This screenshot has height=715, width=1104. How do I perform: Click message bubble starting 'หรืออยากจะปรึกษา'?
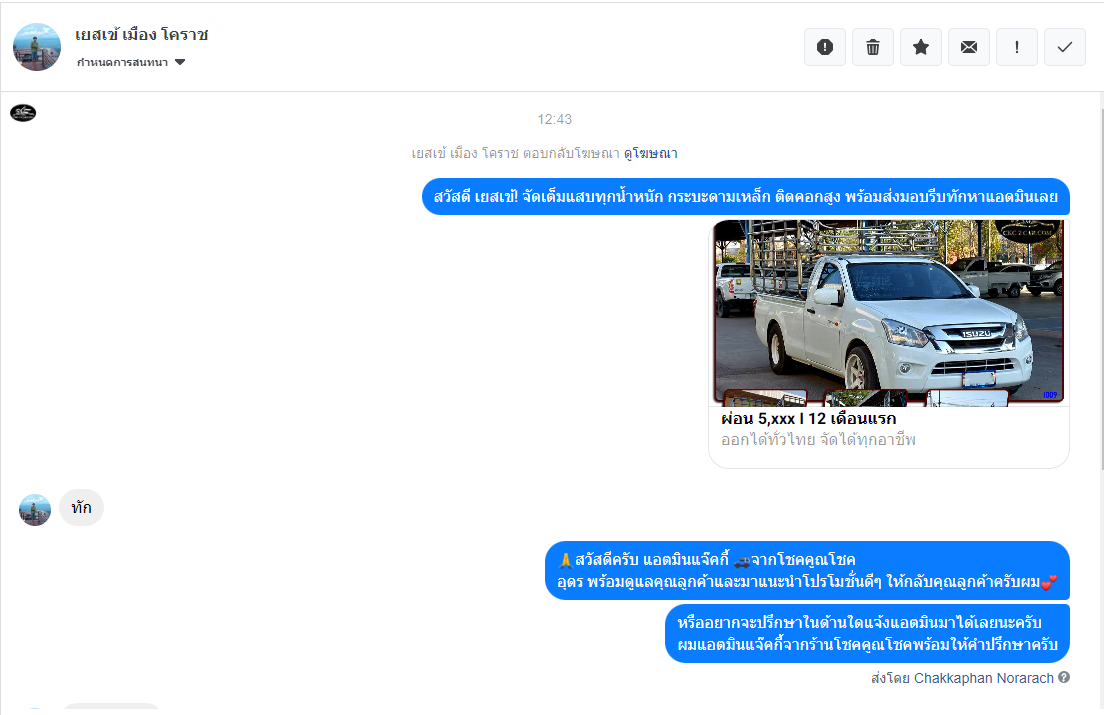pyautogui.click(x=867, y=633)
